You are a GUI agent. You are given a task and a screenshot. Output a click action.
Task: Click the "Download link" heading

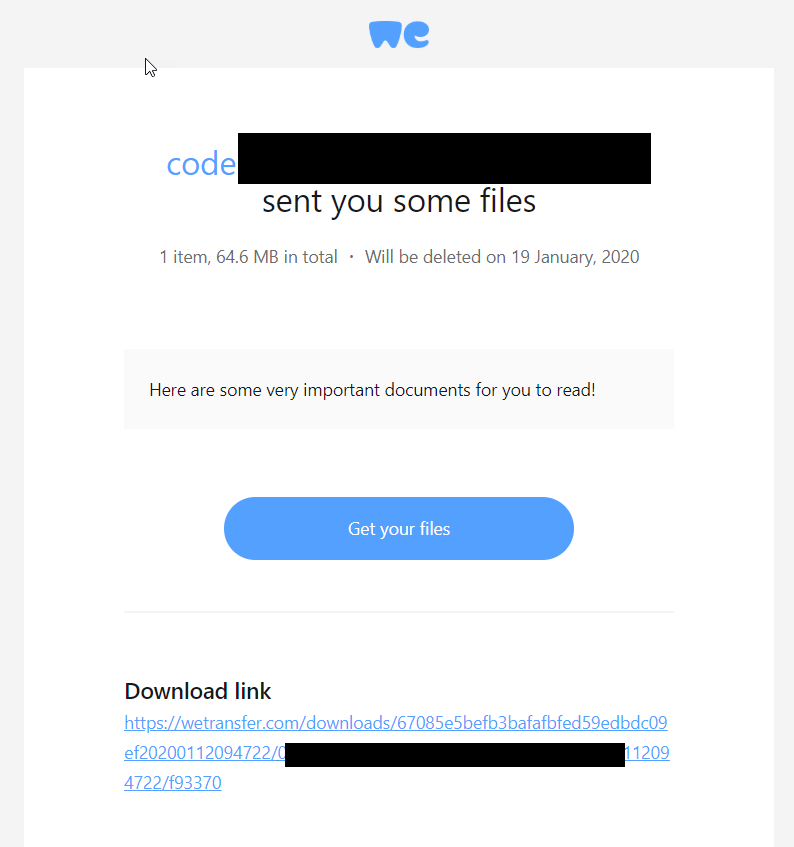click(198, 691)
